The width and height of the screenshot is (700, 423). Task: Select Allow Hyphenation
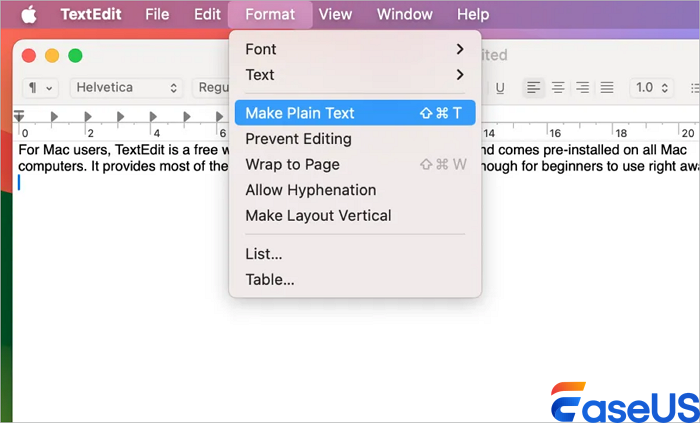point(355,190)
